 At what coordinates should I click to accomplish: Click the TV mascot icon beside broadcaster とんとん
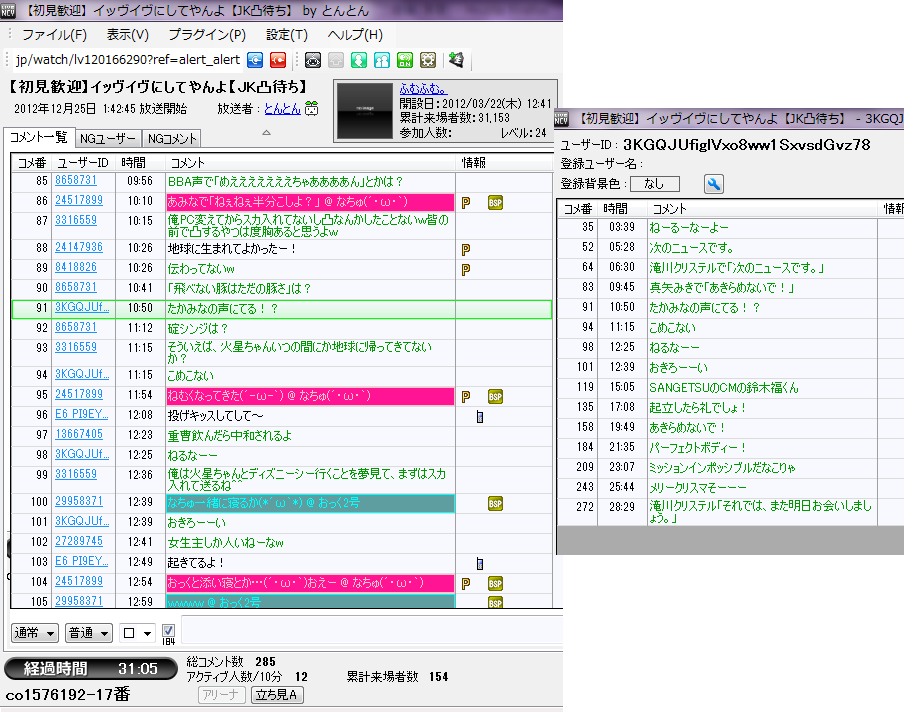click(311, 108)
